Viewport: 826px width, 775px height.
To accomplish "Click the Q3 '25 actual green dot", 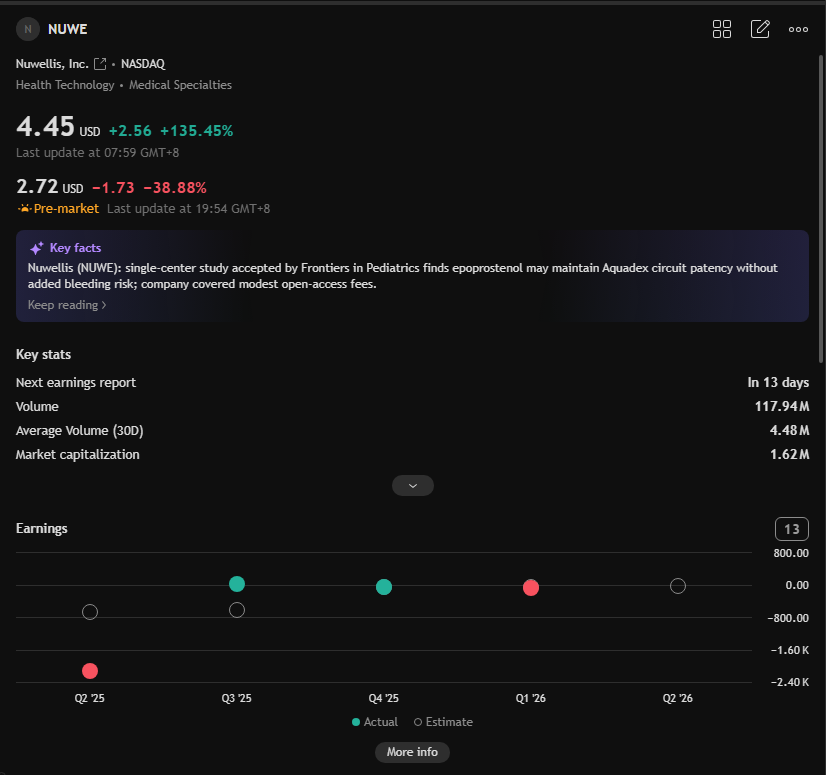I will click(x=237, y=584).
